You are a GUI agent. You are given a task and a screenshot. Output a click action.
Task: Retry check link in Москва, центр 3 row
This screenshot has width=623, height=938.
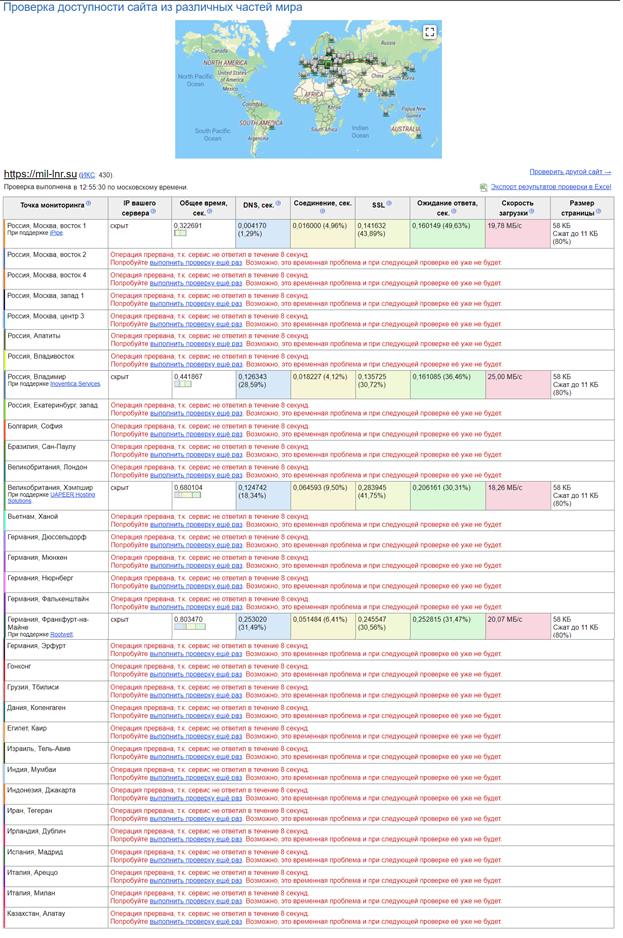tap(196, 324)
